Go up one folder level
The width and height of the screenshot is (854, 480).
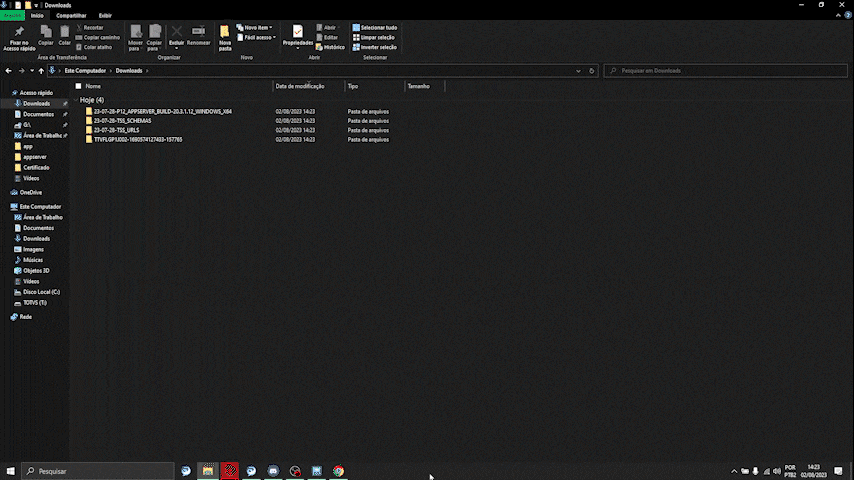41,70
